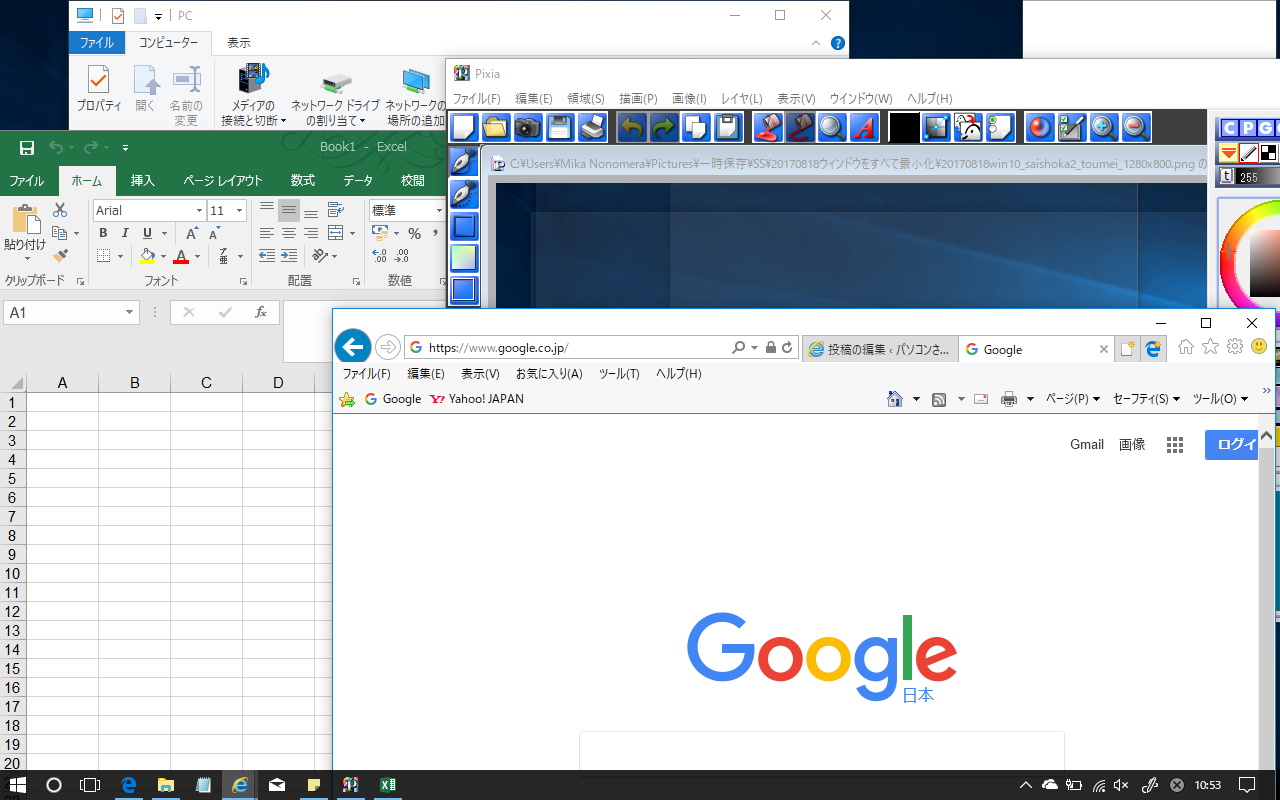
Task: Click the プロパティ button in PC window
Action: 99,91
